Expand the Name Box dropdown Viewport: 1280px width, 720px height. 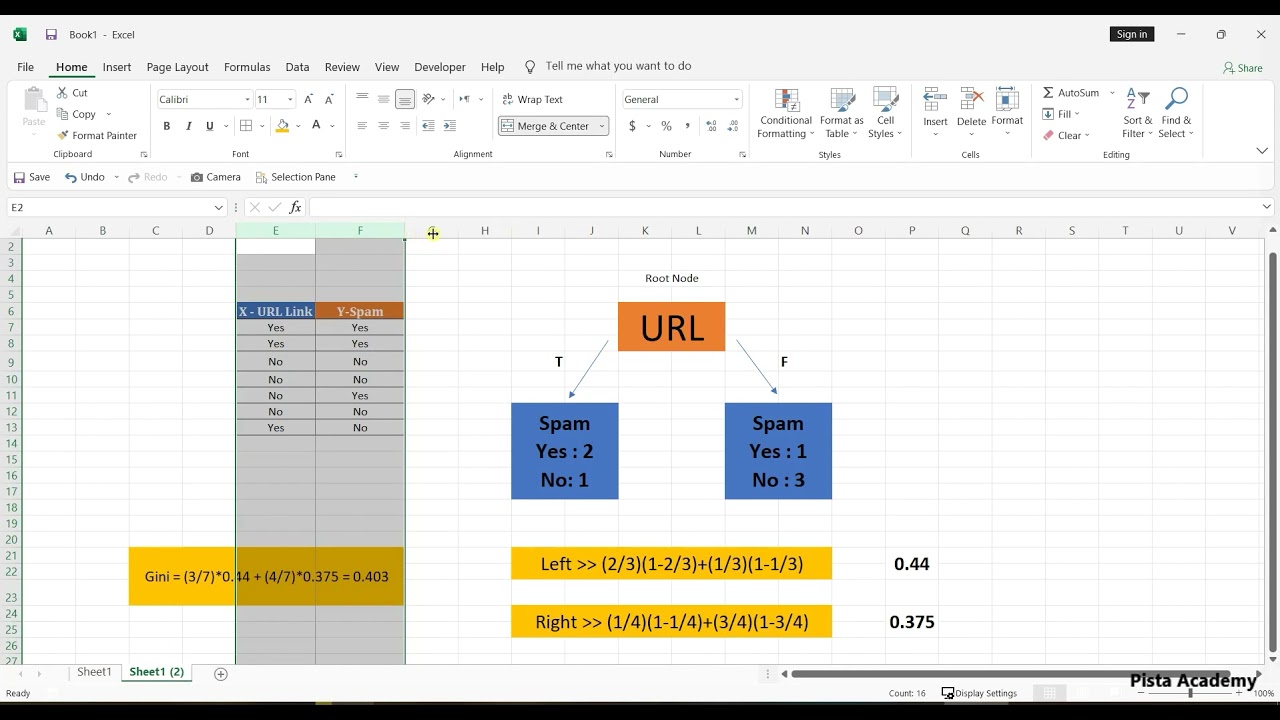coord(219,207)
